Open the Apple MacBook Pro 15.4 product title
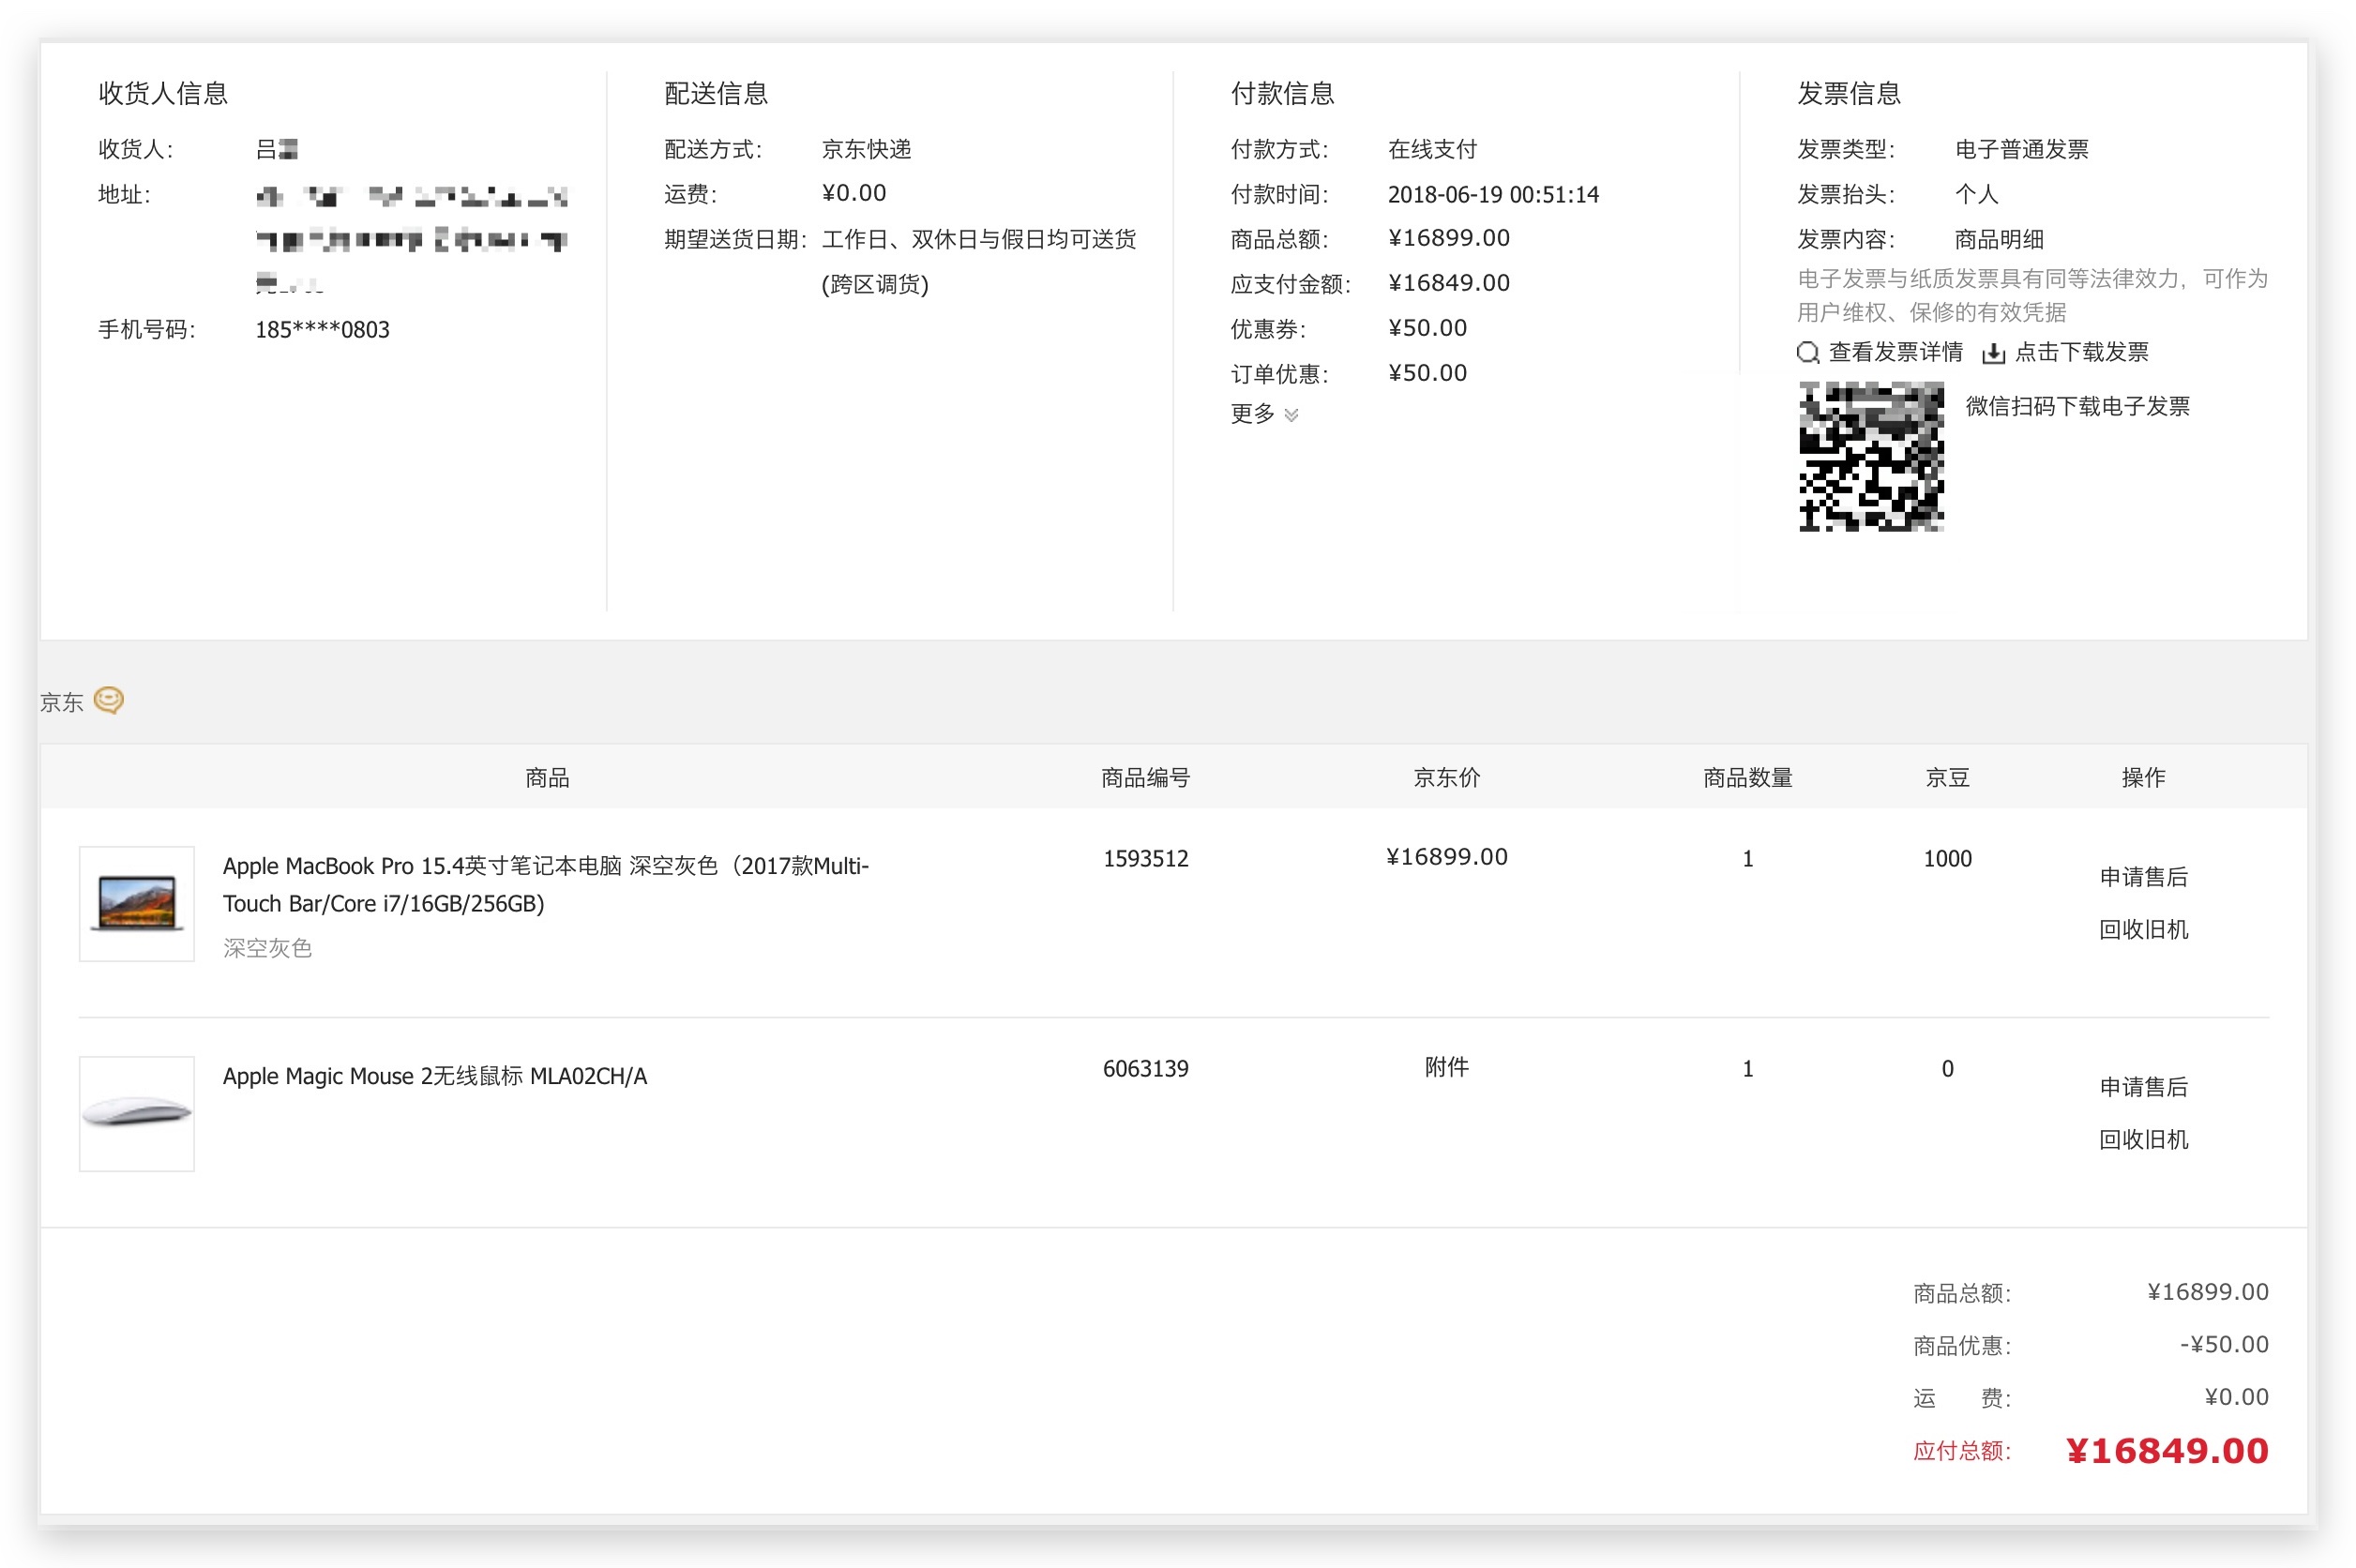This screenshot has width=2356, height=1568. click(545, 884)
